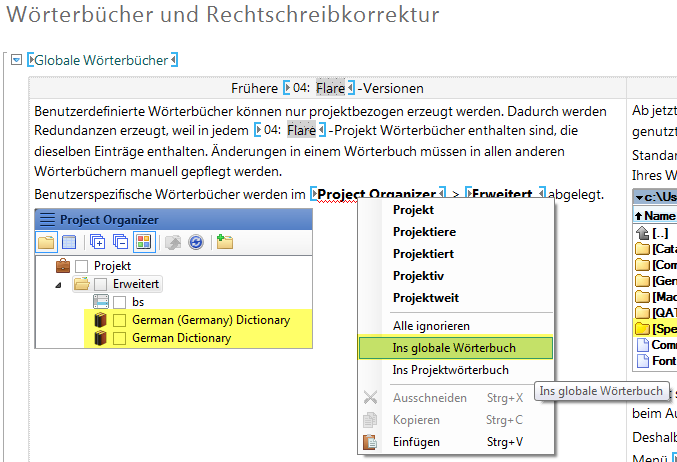Click Einfügen in the context menu
The image size is (677, 462).
[x=415, y=442]
